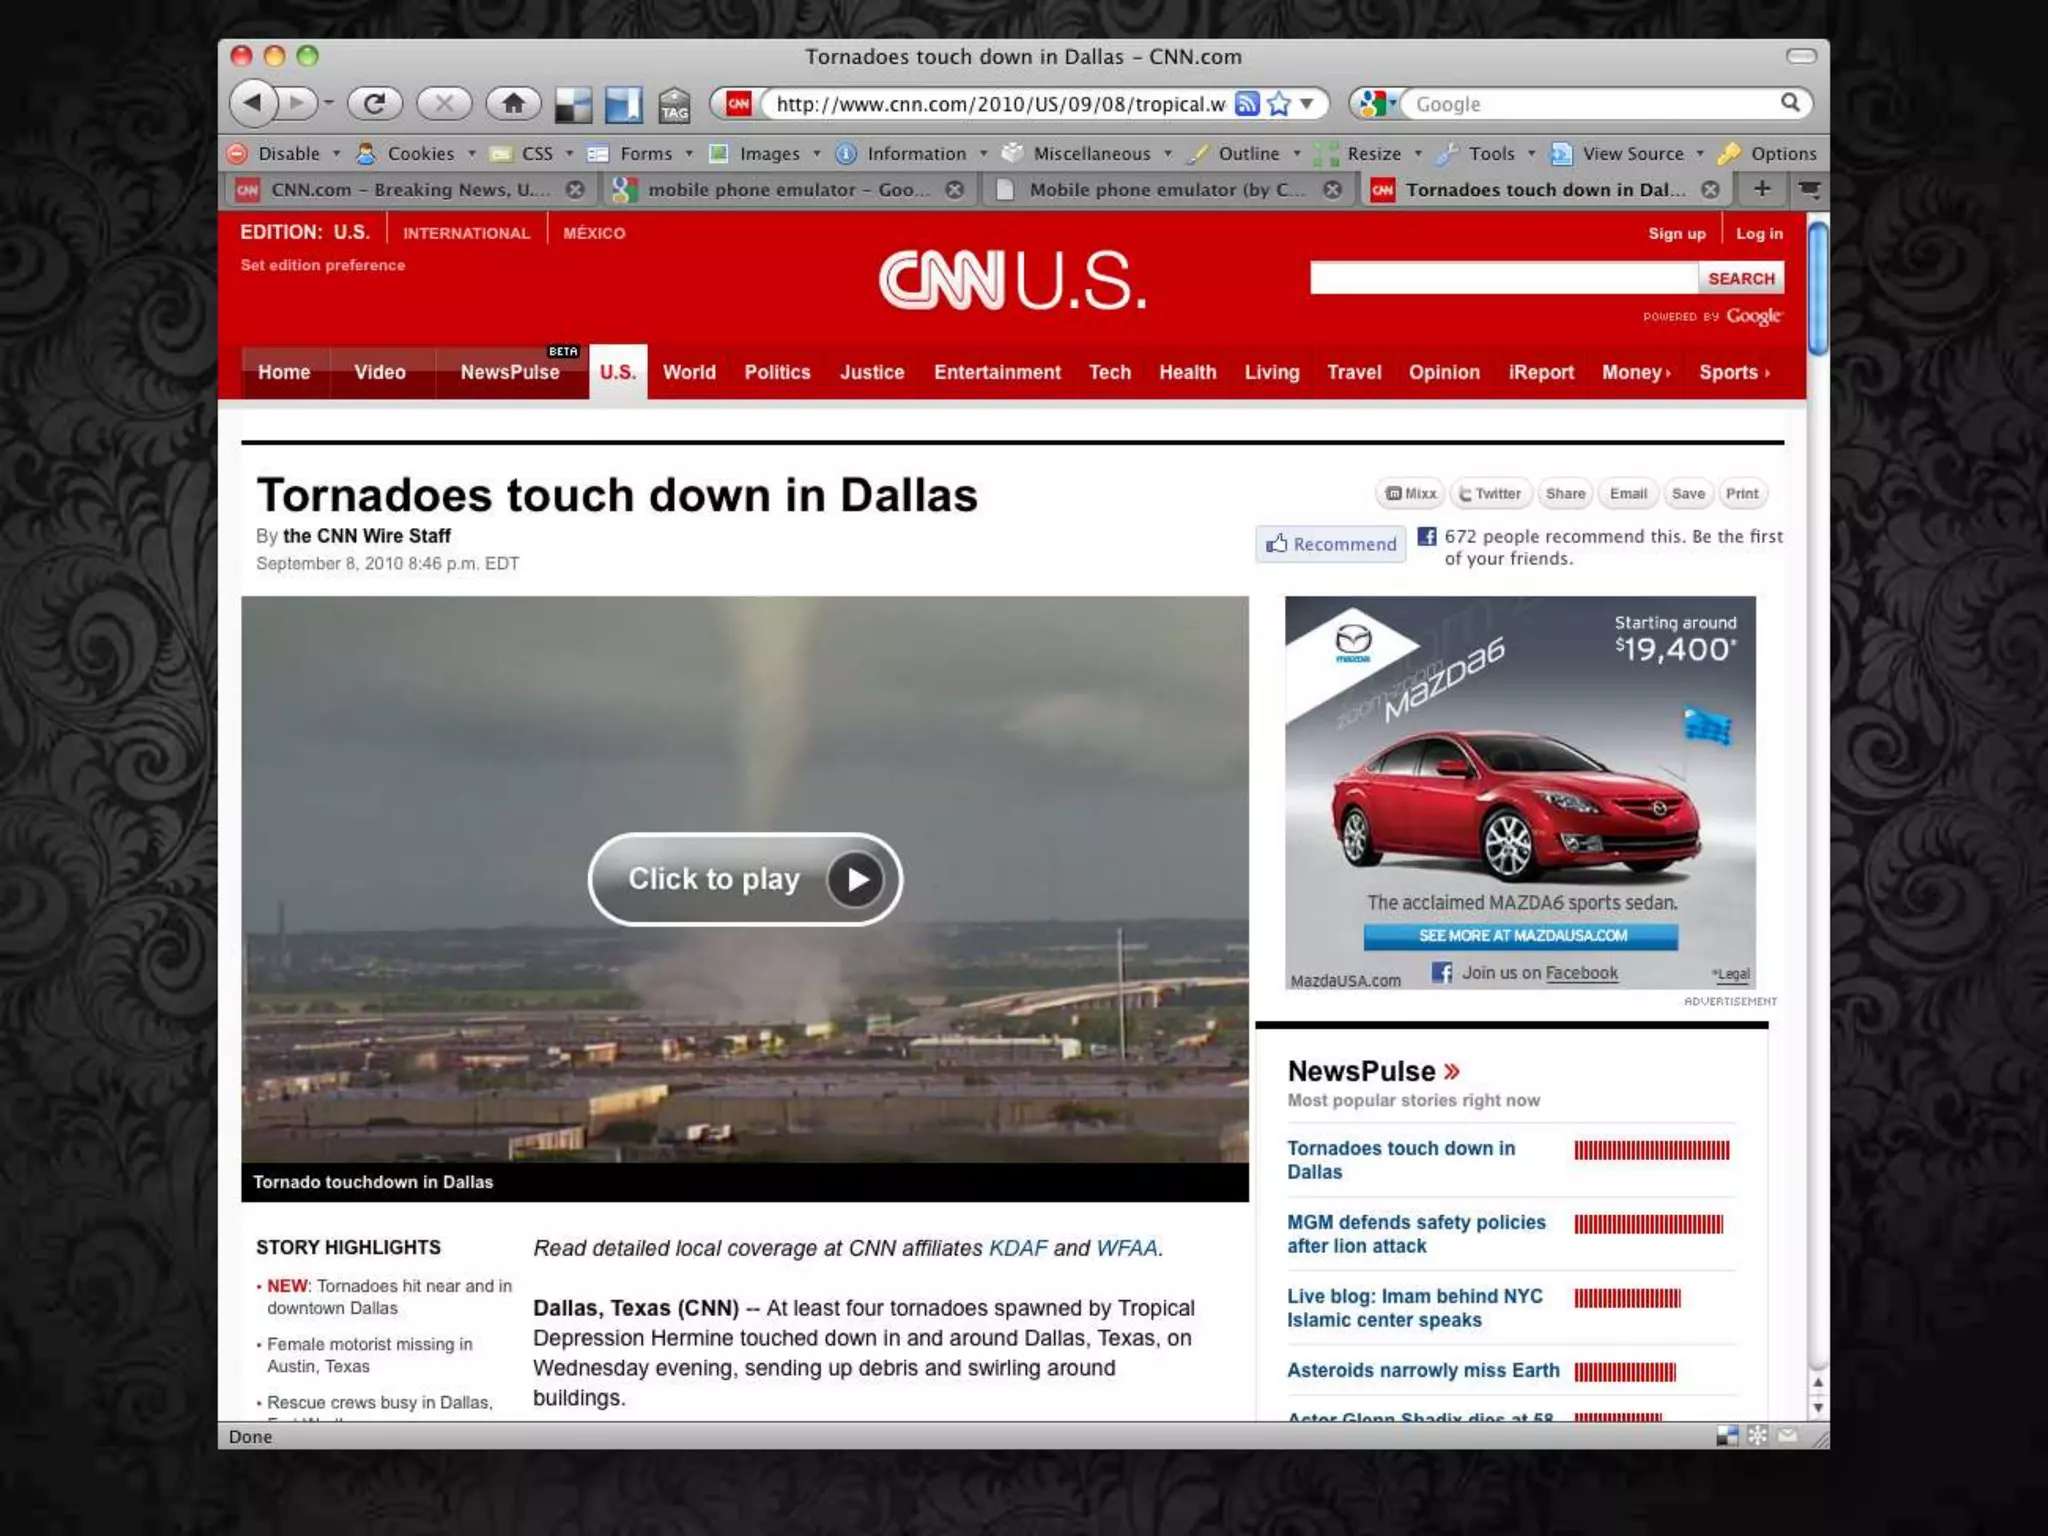Click the Facebook Recommend button
Viewport: 2048px width, 1536px height.
(x=1331, y=544)
